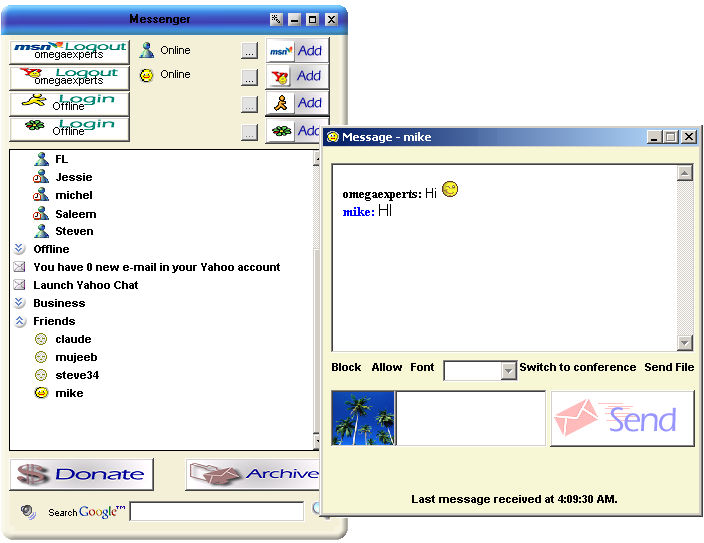Click the smiley icon in Message window title
The width and height of the screenshot is (704, 543).
pos(333,137)
